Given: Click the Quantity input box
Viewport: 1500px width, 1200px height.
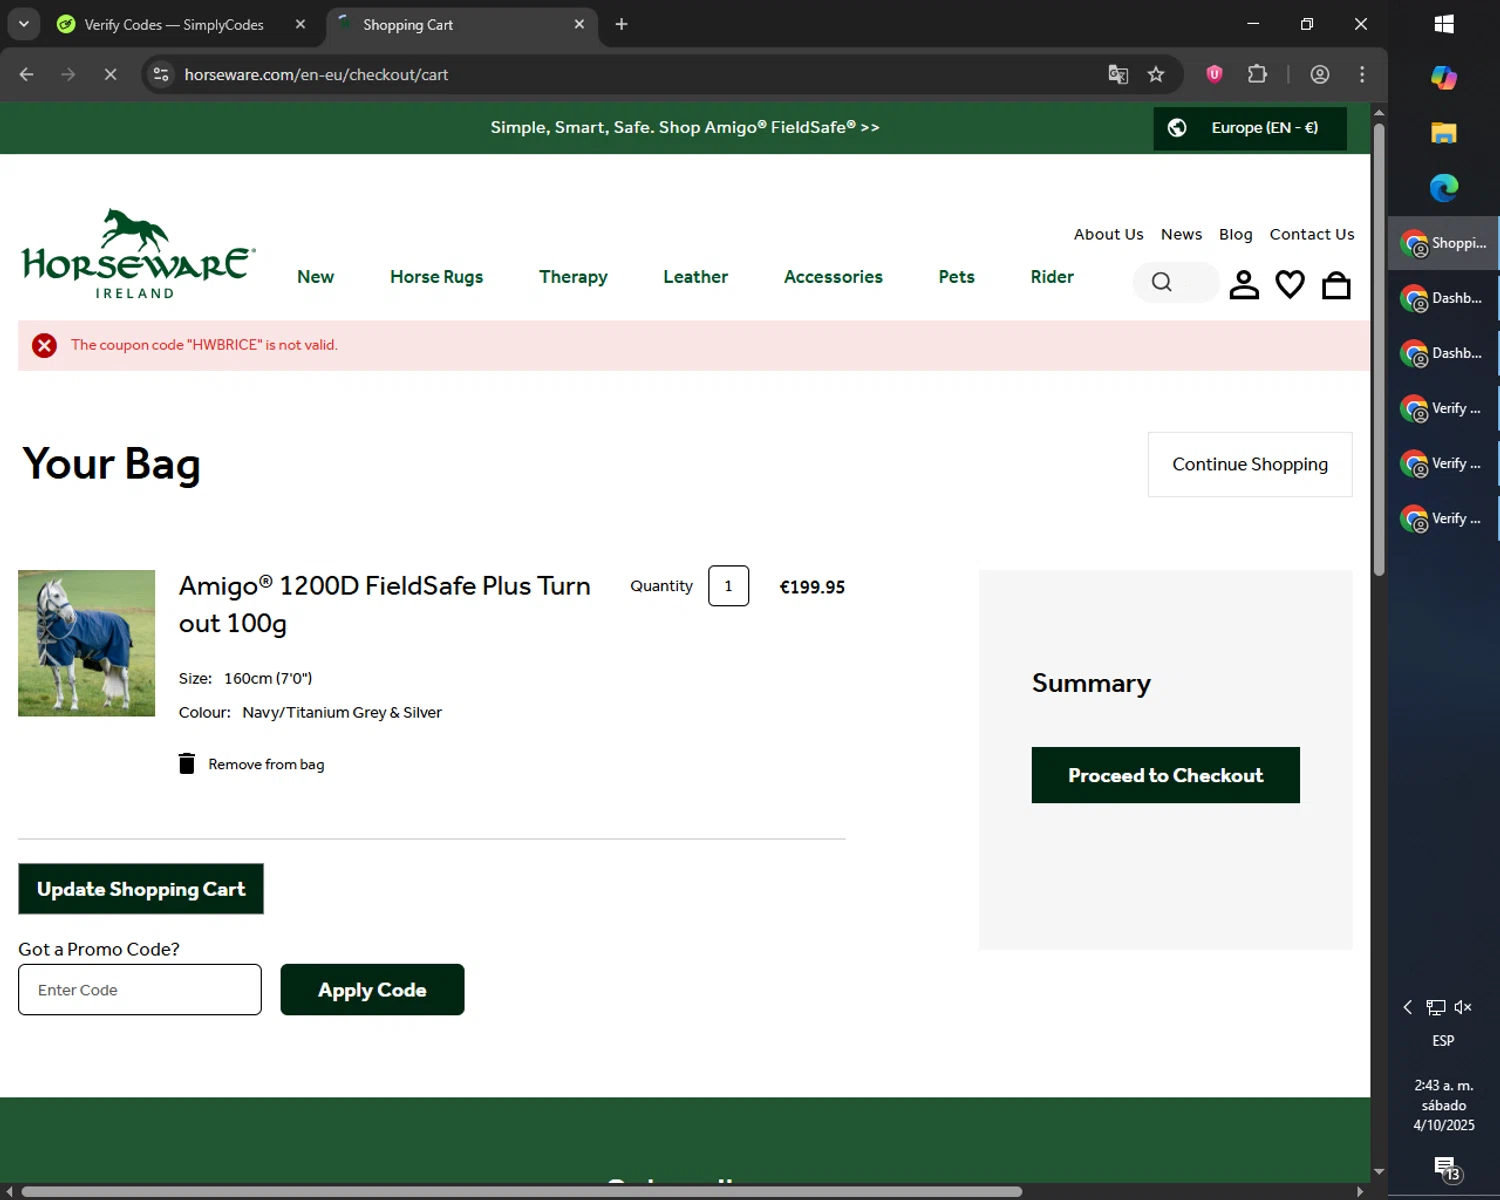Looking at the screenshot, I should [728, 586].
